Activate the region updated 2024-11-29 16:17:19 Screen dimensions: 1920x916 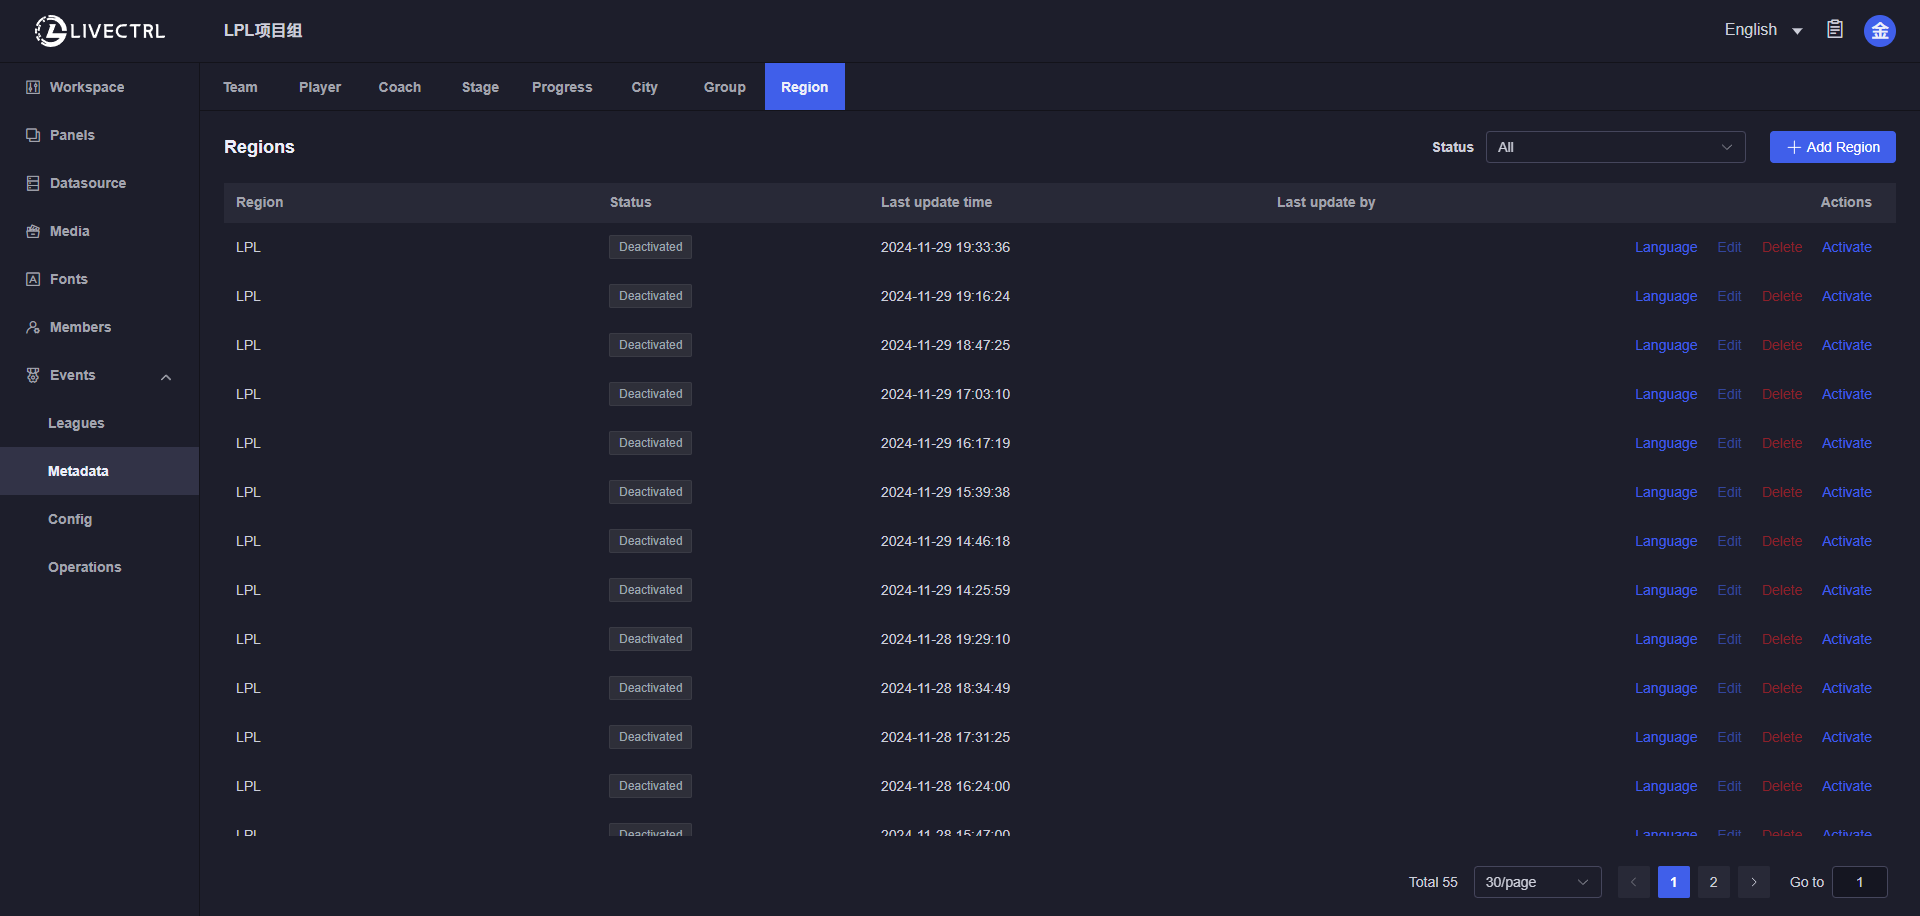pyautogui.click(x=1846, y=443)
